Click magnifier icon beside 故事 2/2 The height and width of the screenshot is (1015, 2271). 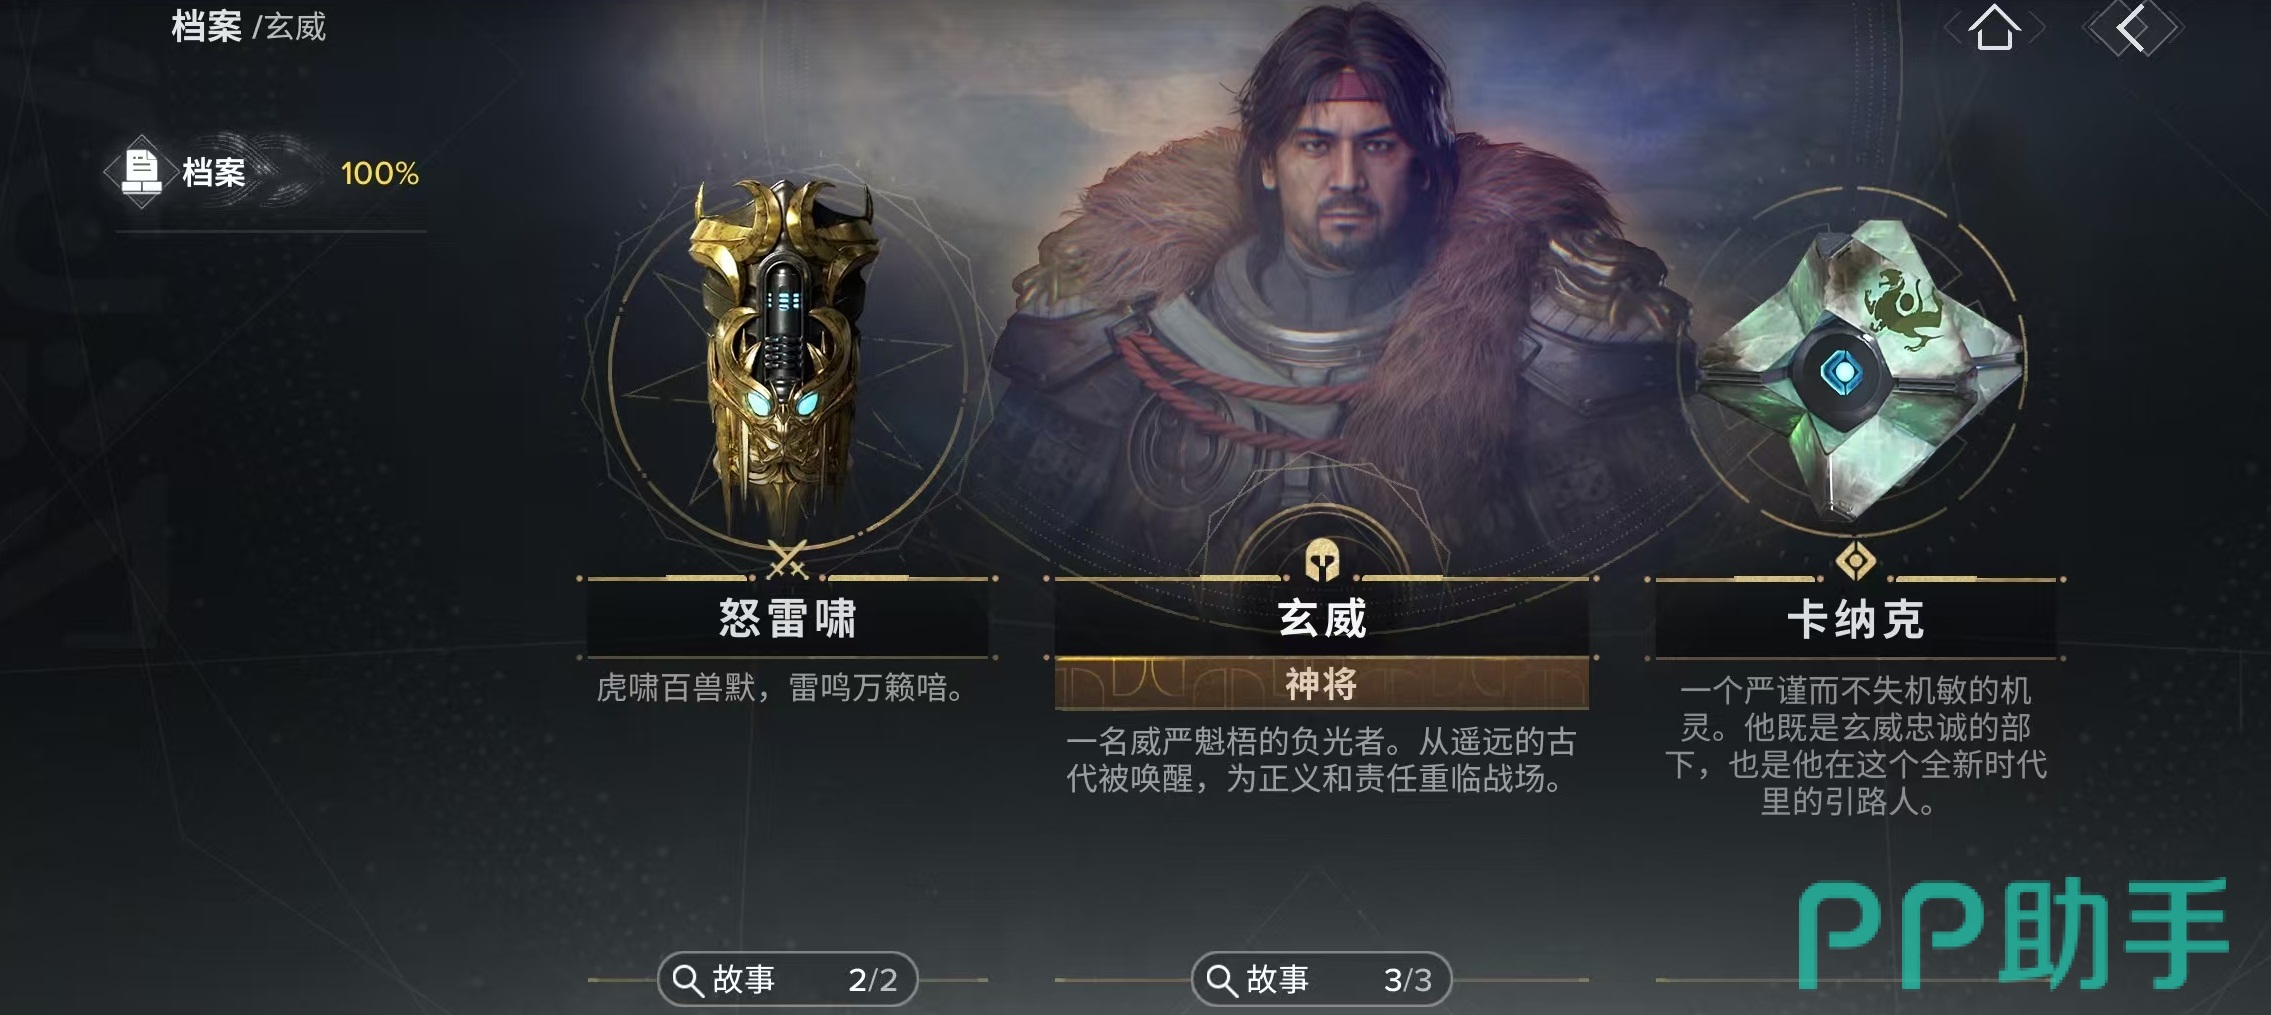[x=687, y=980]
